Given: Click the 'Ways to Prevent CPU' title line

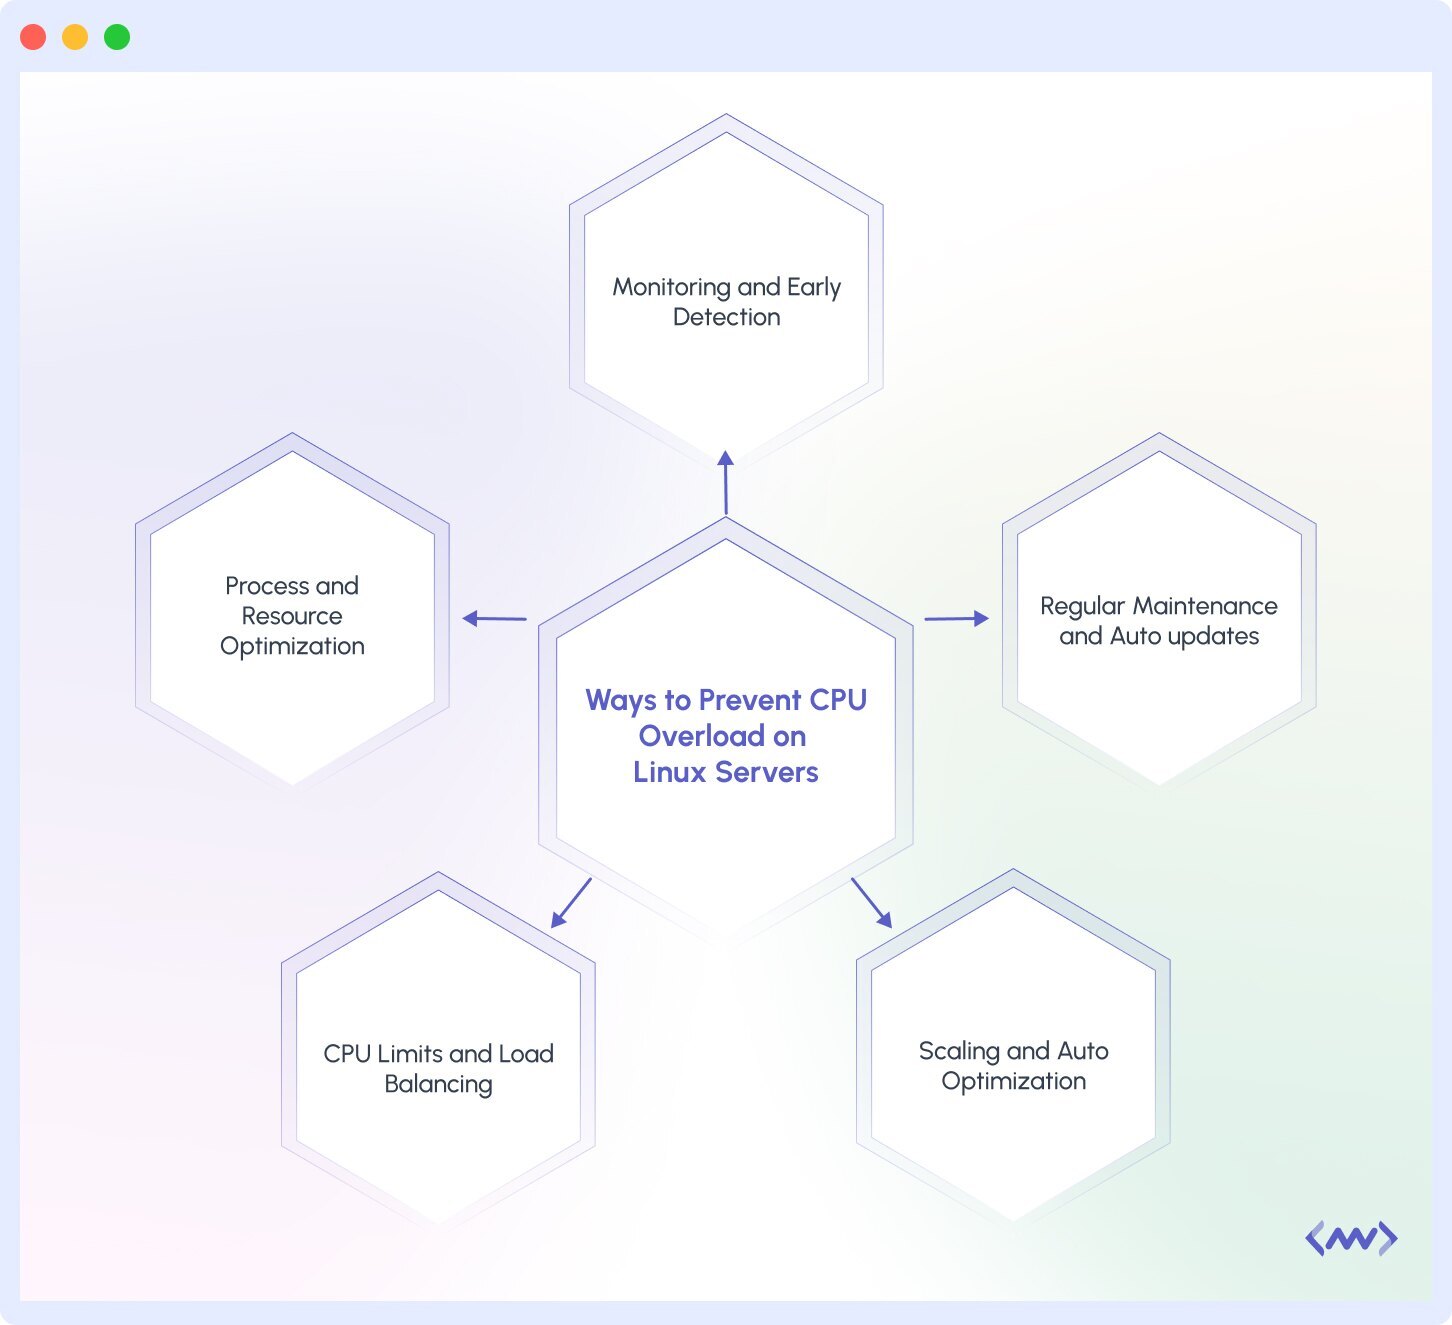Looking at the screenshot, I should 726,700.
